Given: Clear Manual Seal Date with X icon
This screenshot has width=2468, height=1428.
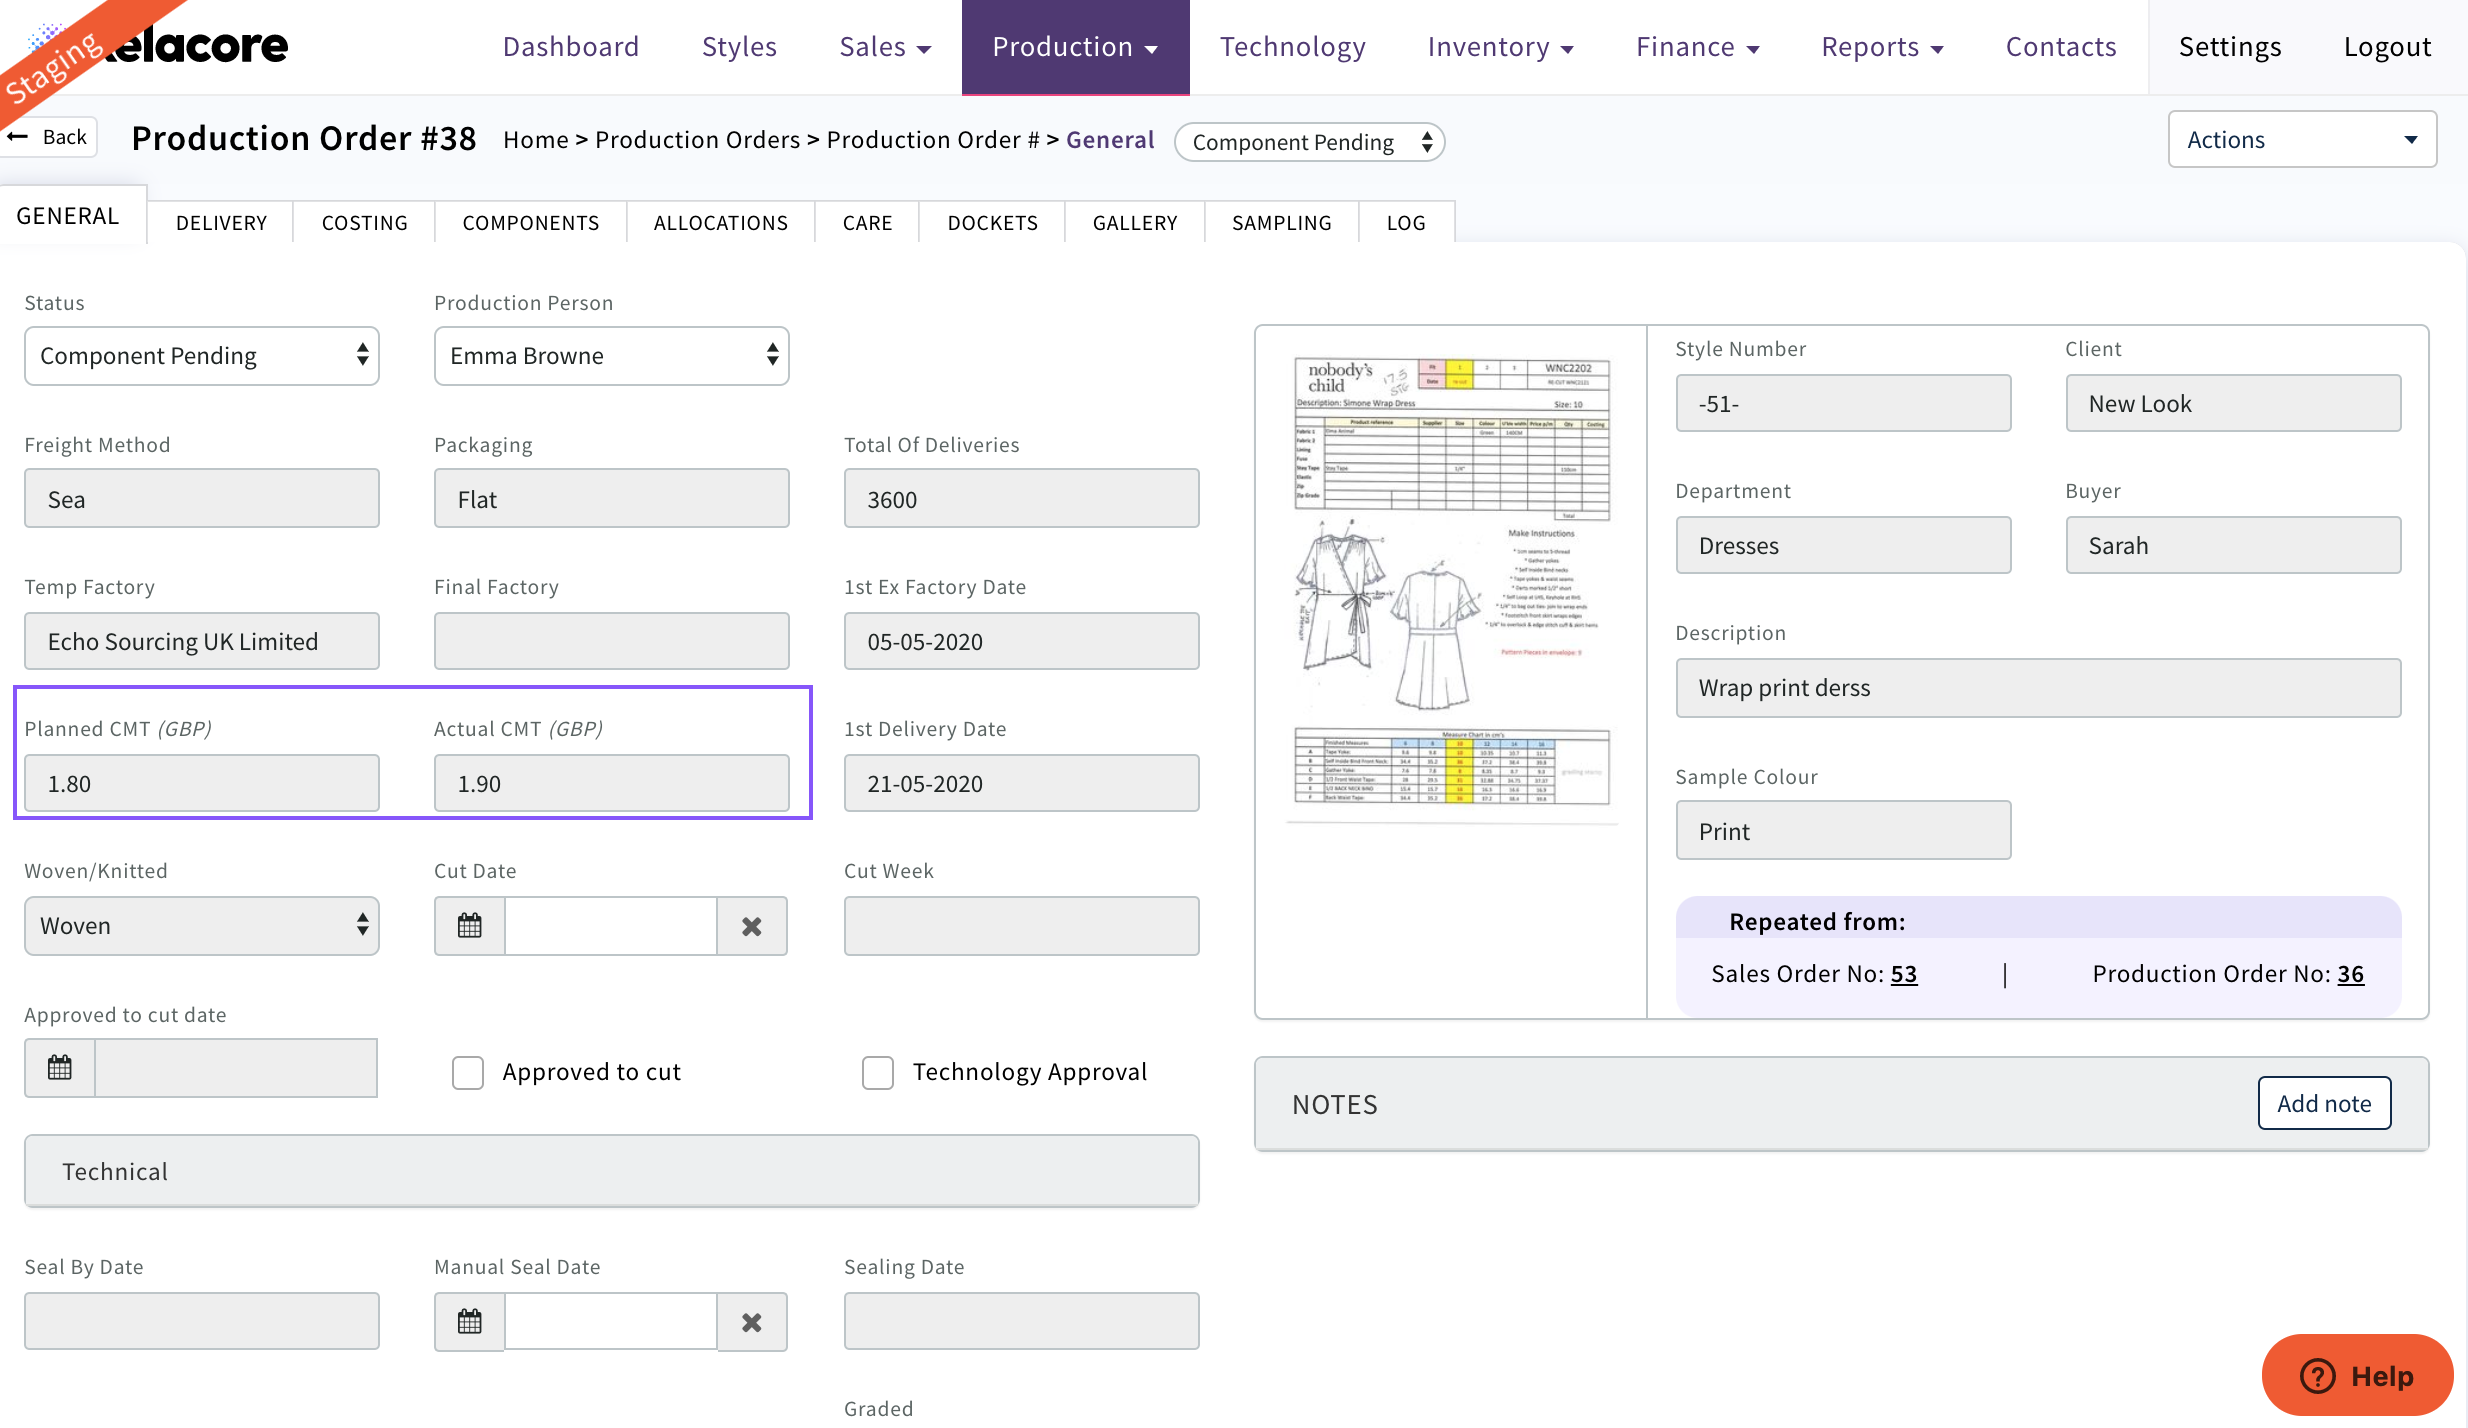Looking at the screenshot, I should (x=752, y=1322).
